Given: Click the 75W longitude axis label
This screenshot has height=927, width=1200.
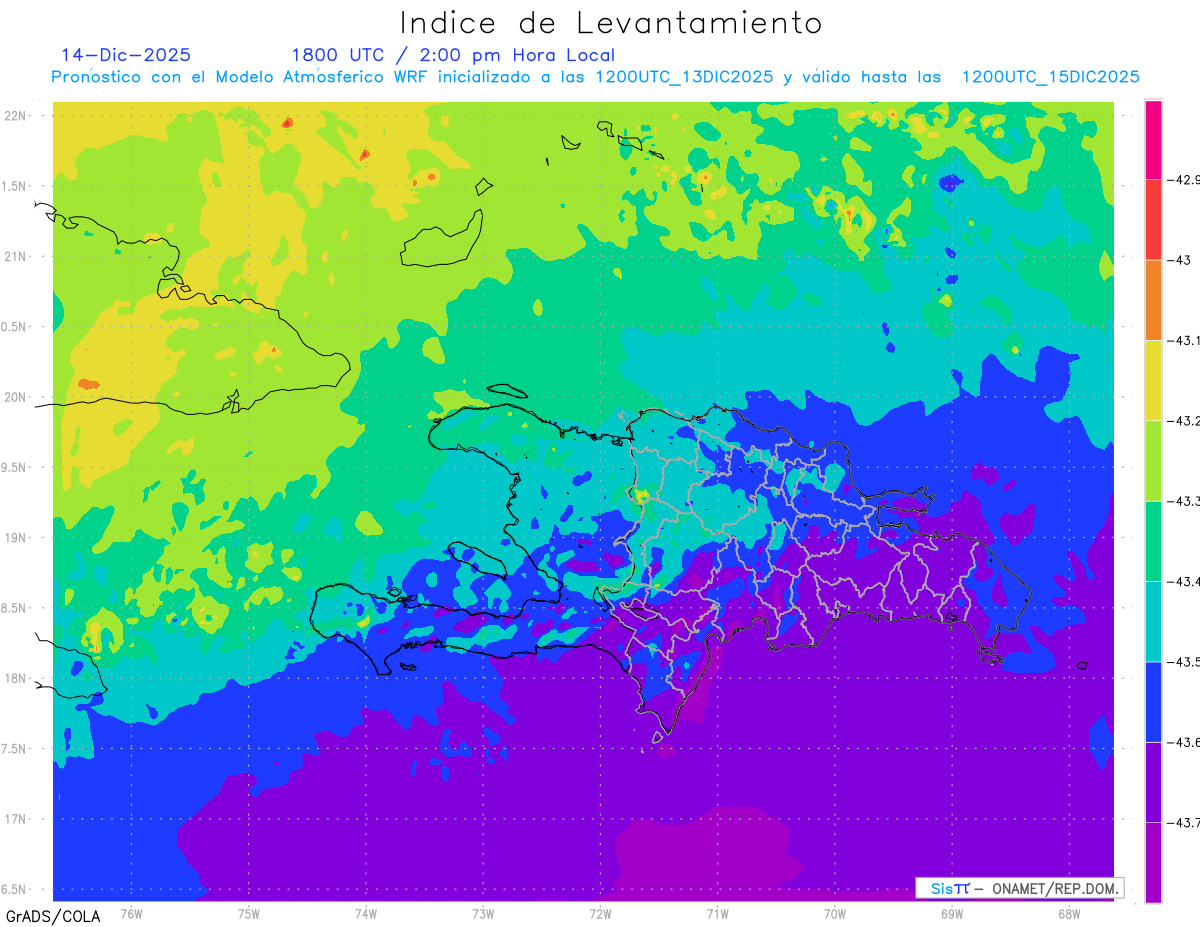Looking at the screenshot, I should 249,913.
